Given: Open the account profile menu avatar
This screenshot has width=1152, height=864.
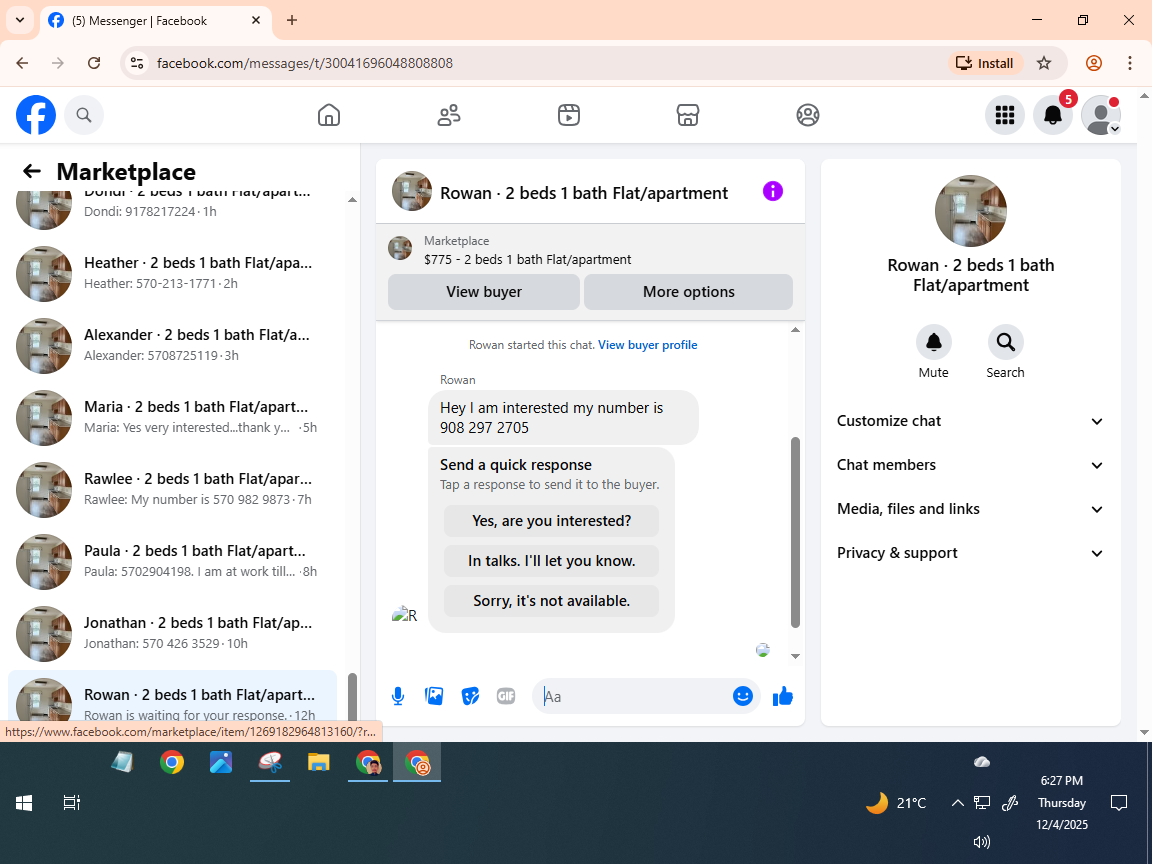Looking at the screenshot, I should pos(1101,115).
